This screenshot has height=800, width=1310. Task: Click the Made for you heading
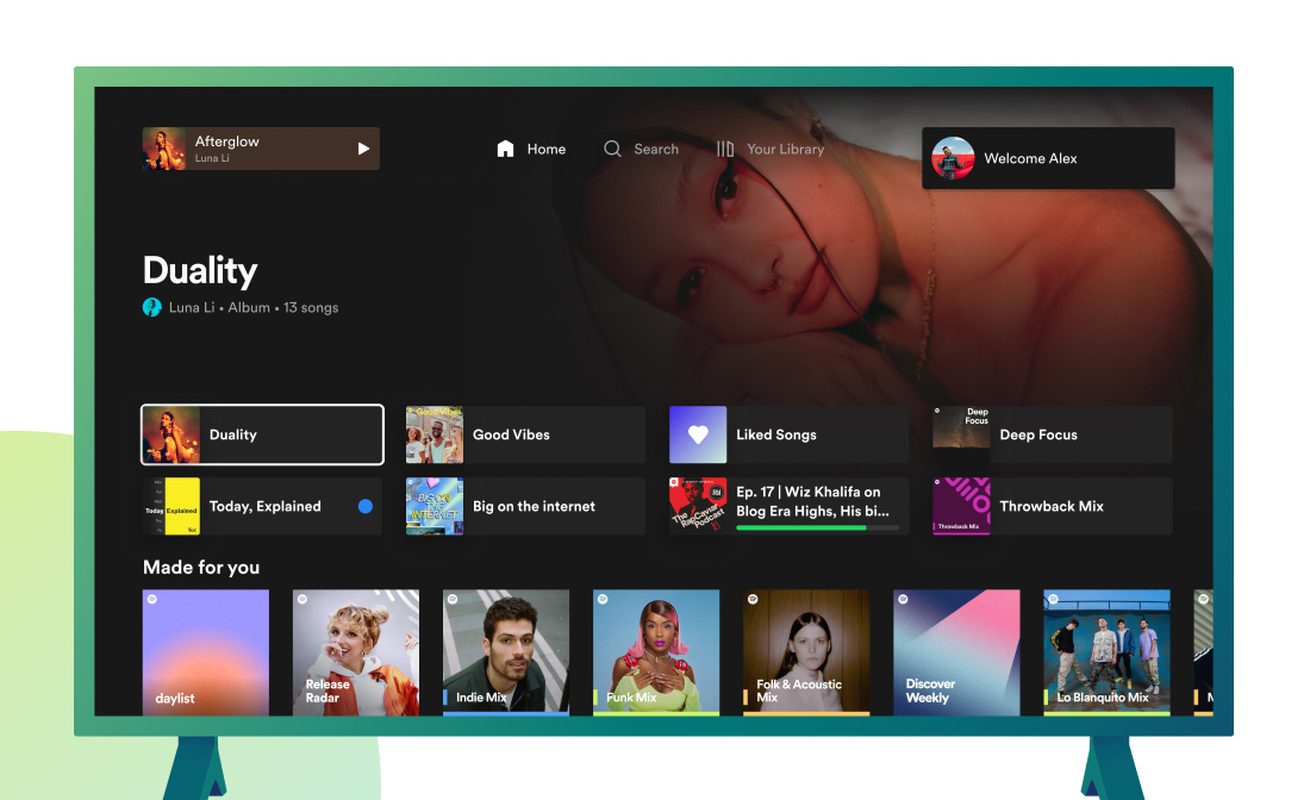point(201,567)
